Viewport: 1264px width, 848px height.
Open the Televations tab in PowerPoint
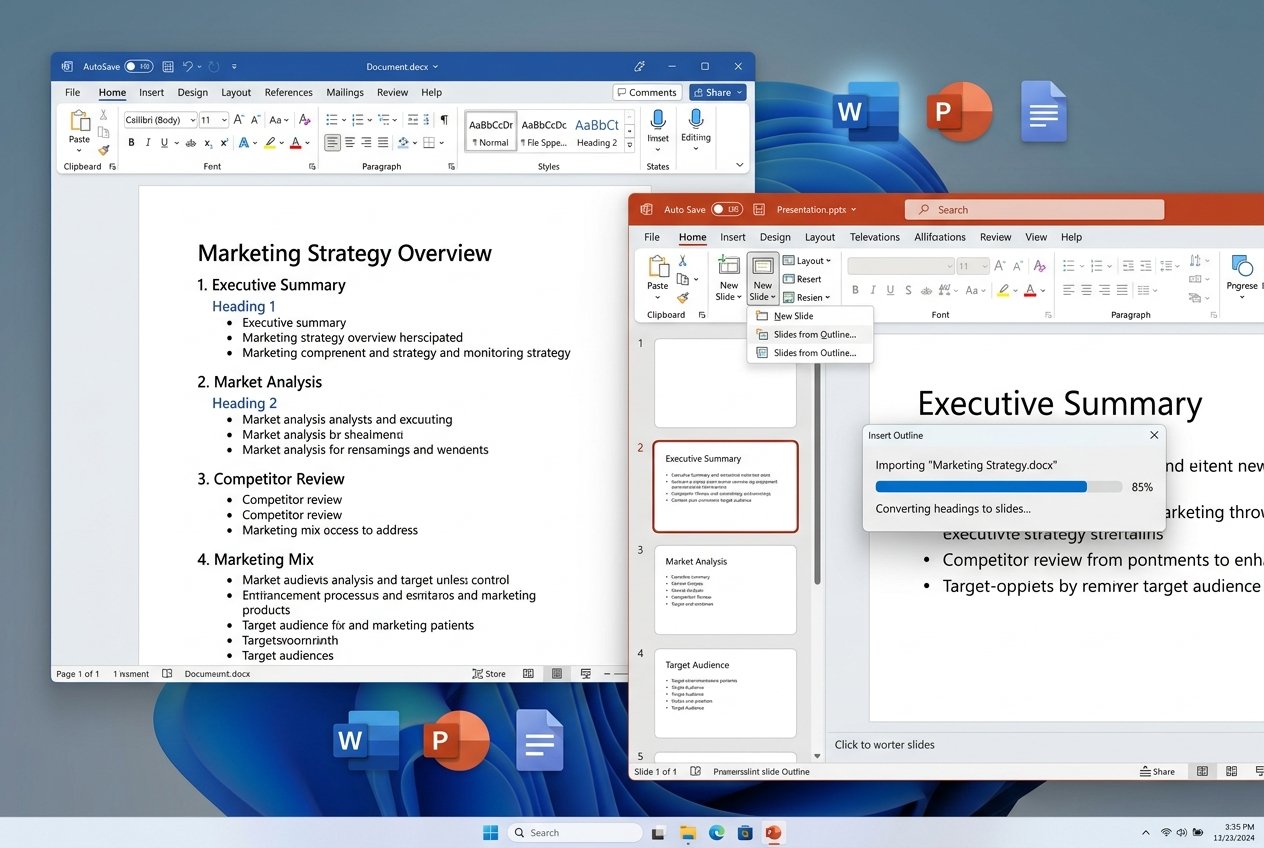click(875, 237)
